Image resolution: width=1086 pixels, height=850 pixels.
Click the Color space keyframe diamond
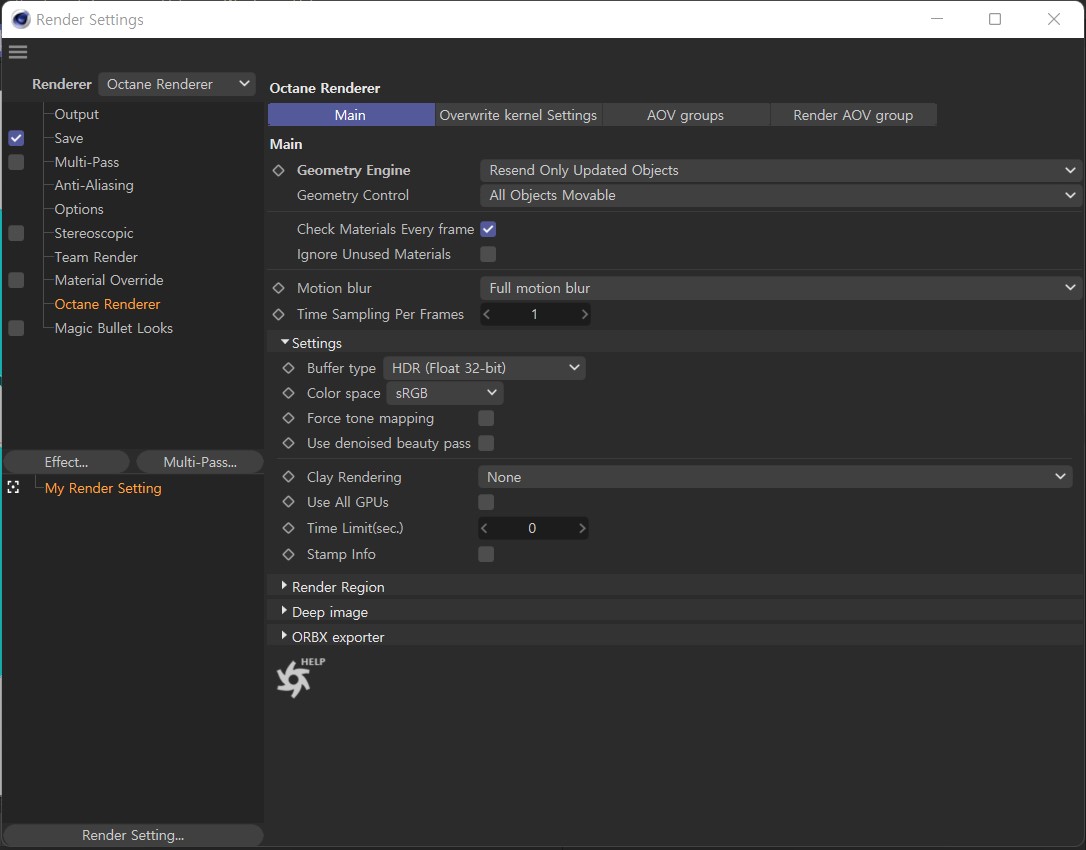click(289, 393)
